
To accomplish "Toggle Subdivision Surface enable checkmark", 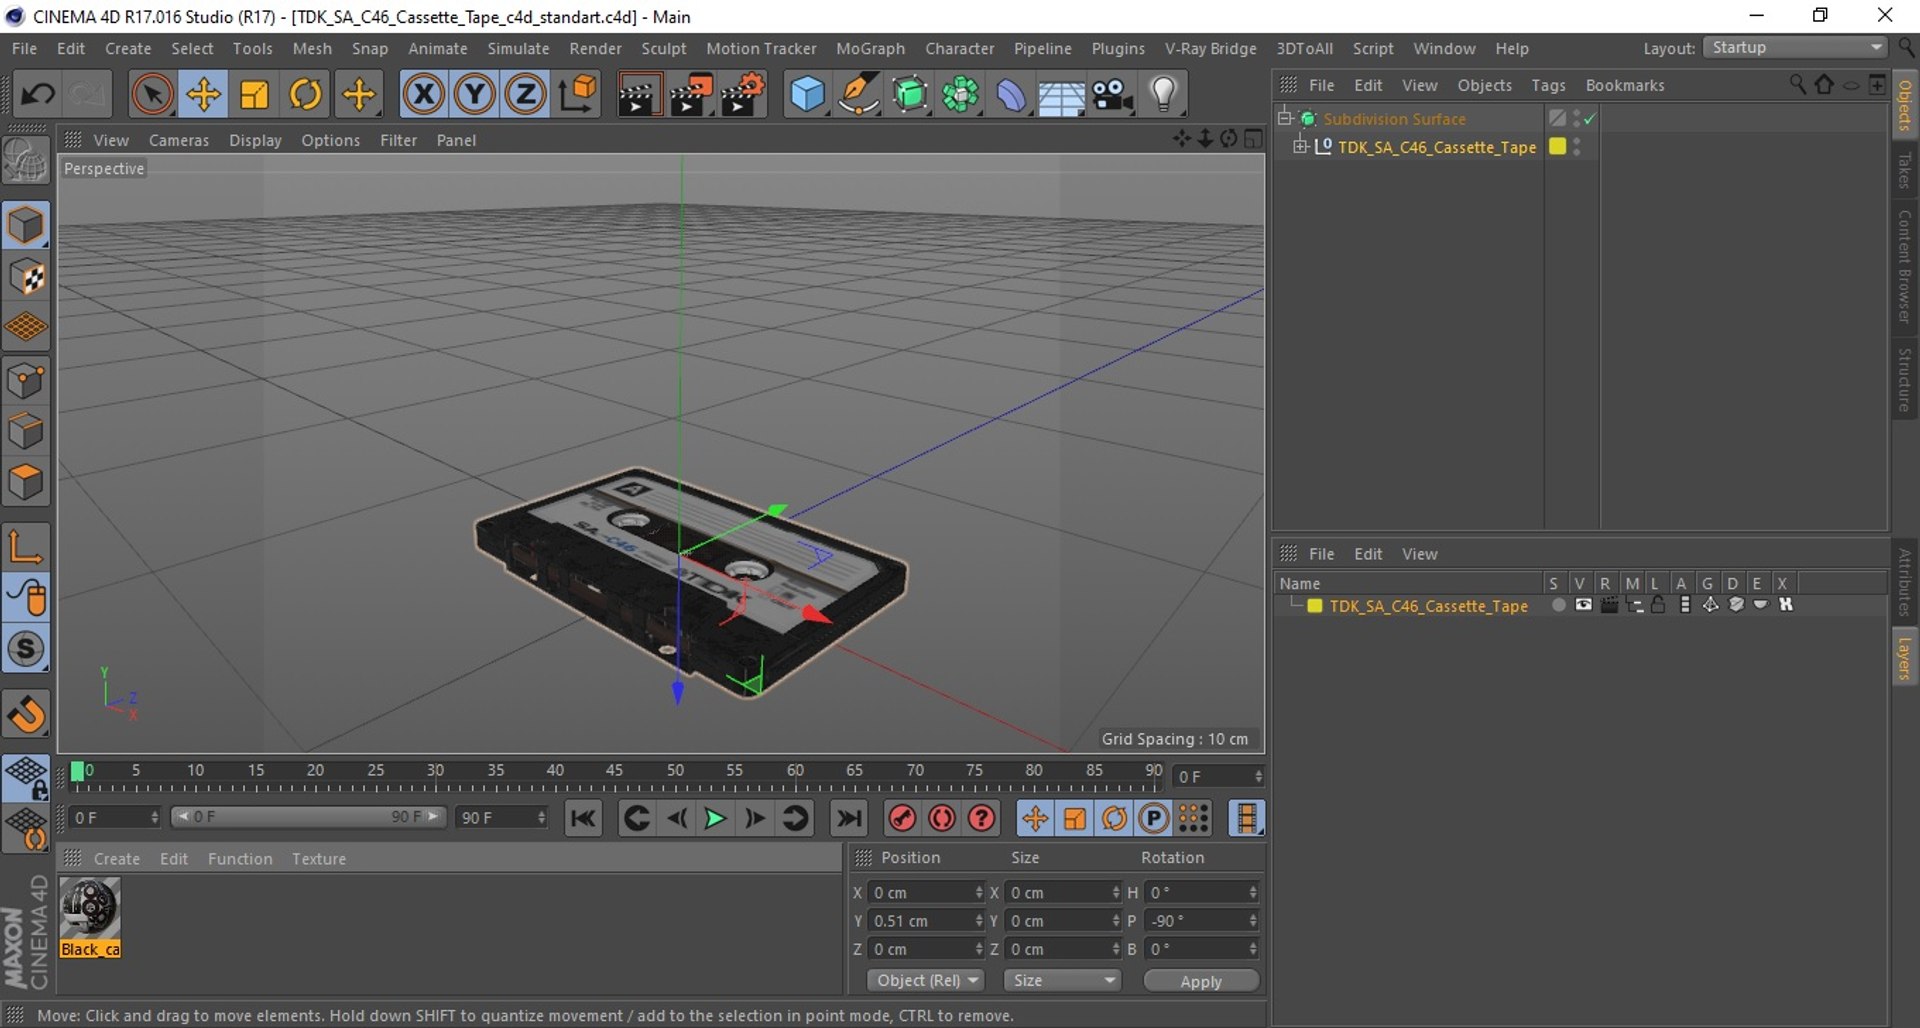I will 1590,119.
